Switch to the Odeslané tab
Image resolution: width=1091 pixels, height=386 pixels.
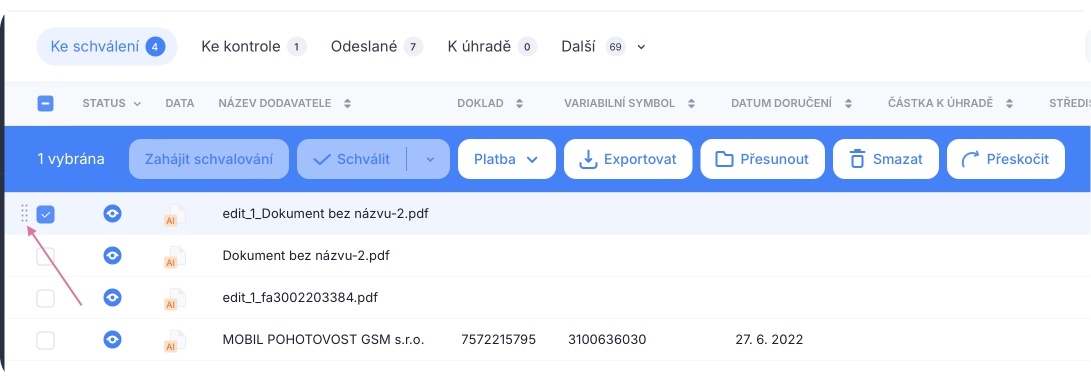click(376, 47)
